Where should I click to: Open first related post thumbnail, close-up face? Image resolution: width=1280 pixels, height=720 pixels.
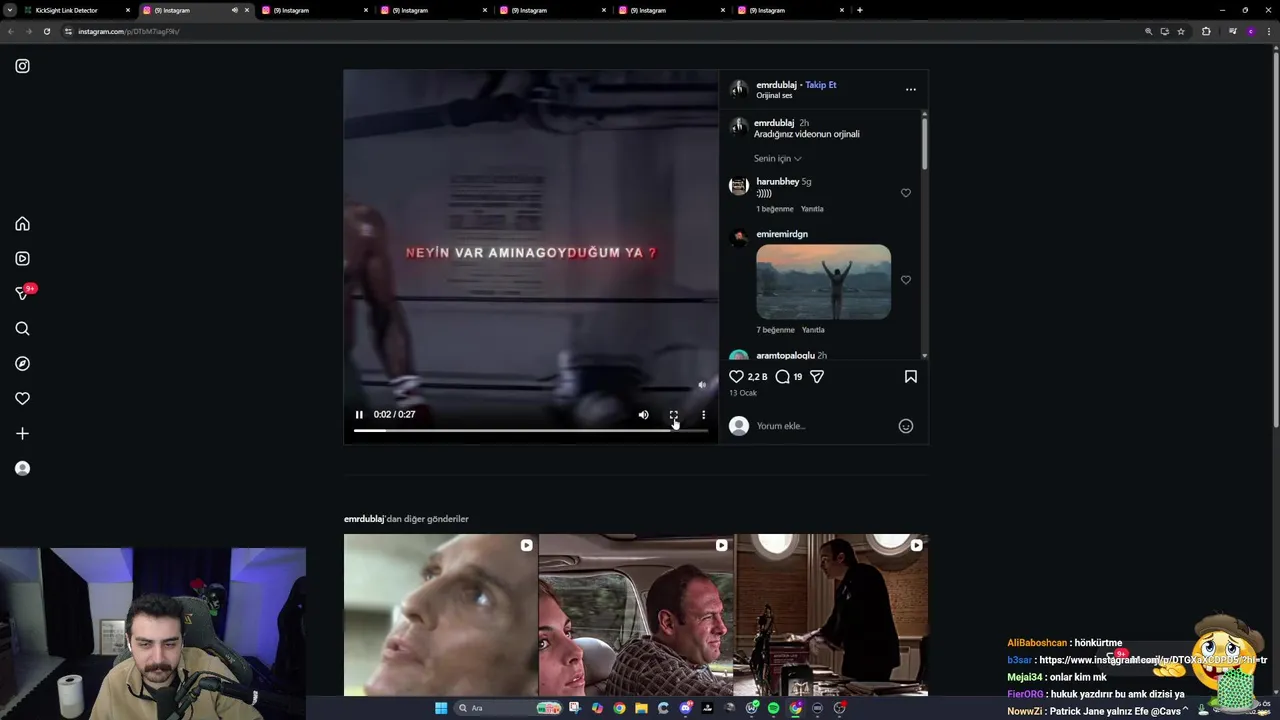[440, 615]
